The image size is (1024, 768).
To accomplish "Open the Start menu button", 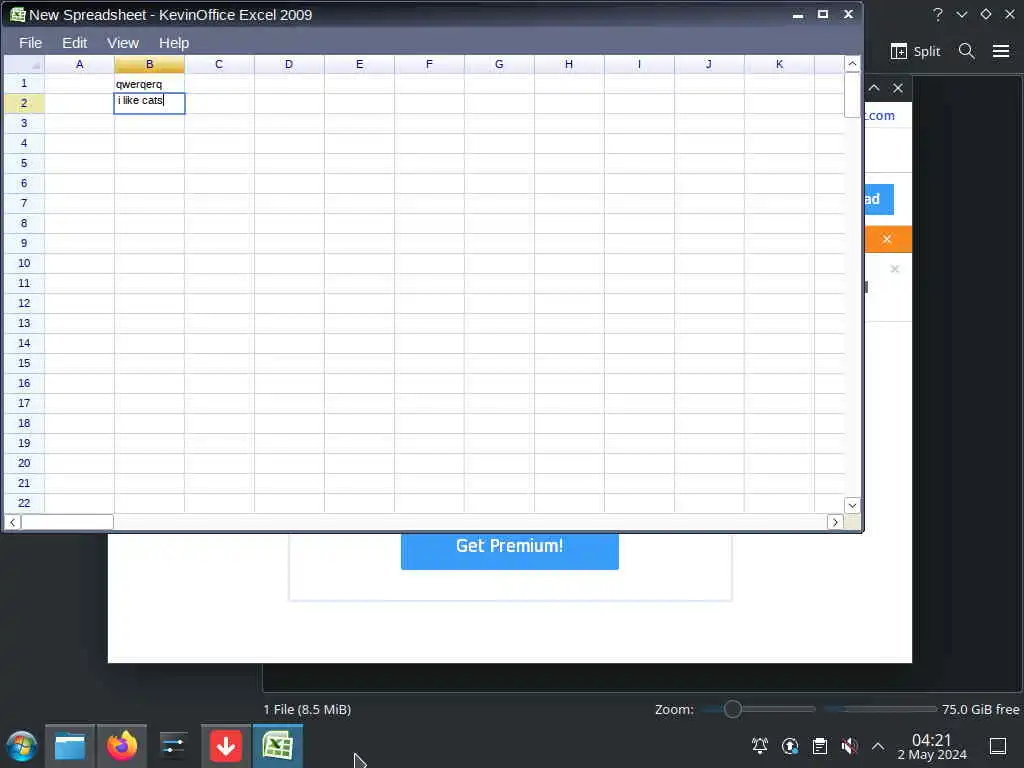I will (22, 746).
